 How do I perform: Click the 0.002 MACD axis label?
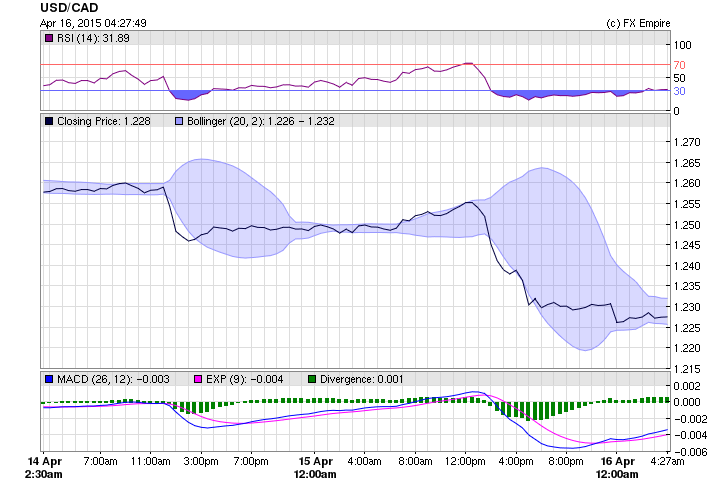[687, 386]
